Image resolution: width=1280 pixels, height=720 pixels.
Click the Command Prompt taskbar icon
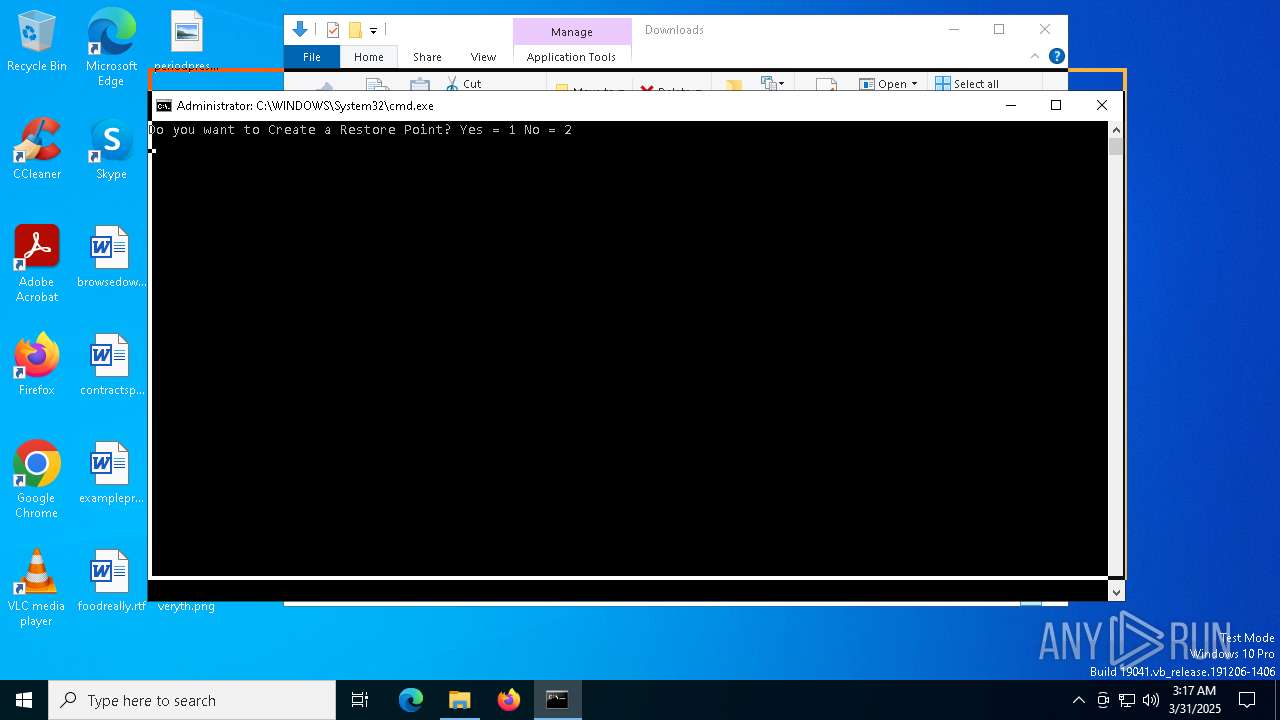coord(557,700)
